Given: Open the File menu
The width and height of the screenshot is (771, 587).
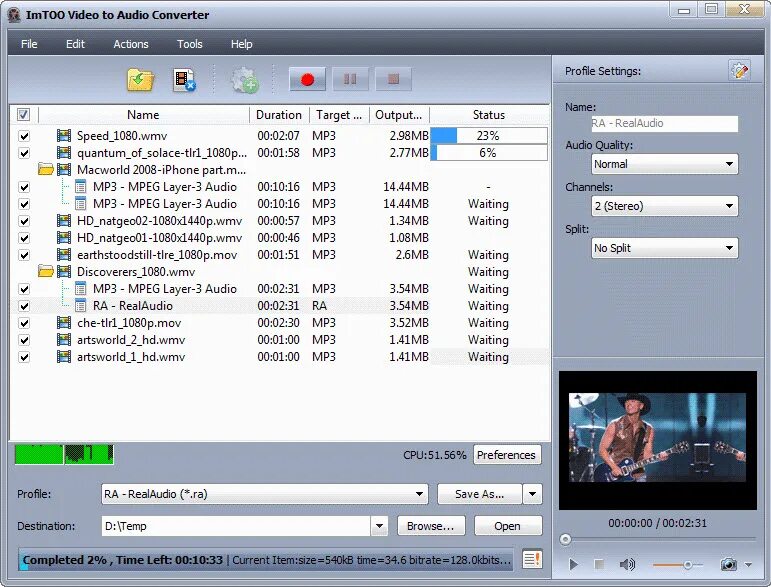Looking at the screenshot, I should [x=29, y=44].
